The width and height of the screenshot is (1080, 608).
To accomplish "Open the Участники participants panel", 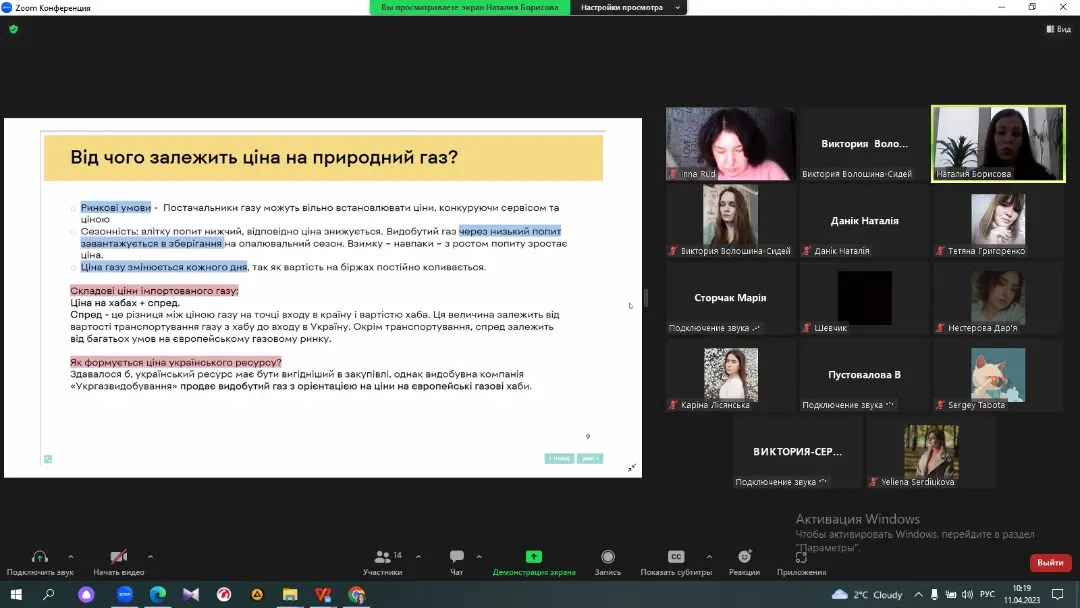I will tap(382, 557).
